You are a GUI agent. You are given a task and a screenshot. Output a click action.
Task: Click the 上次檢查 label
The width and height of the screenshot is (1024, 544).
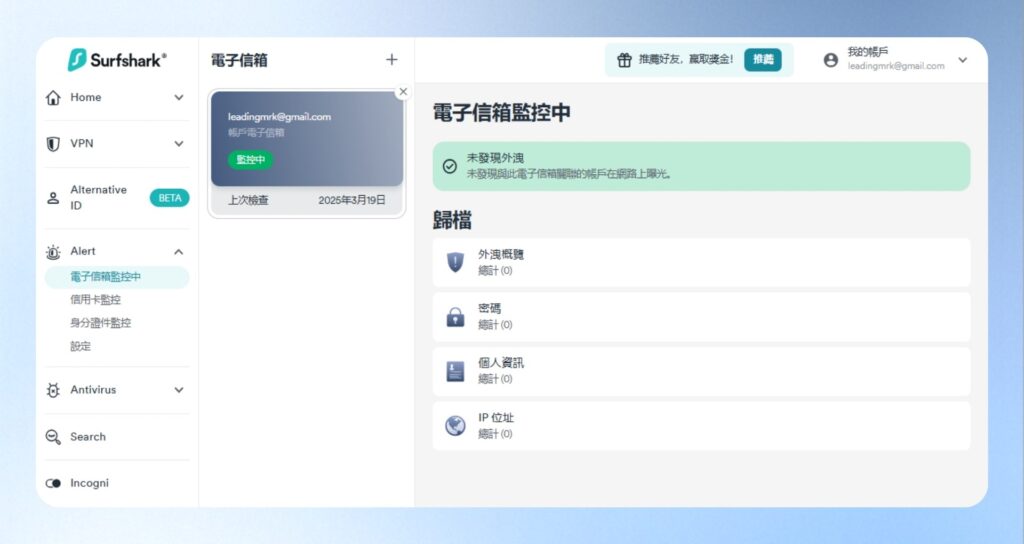click(x=248, y=200)
